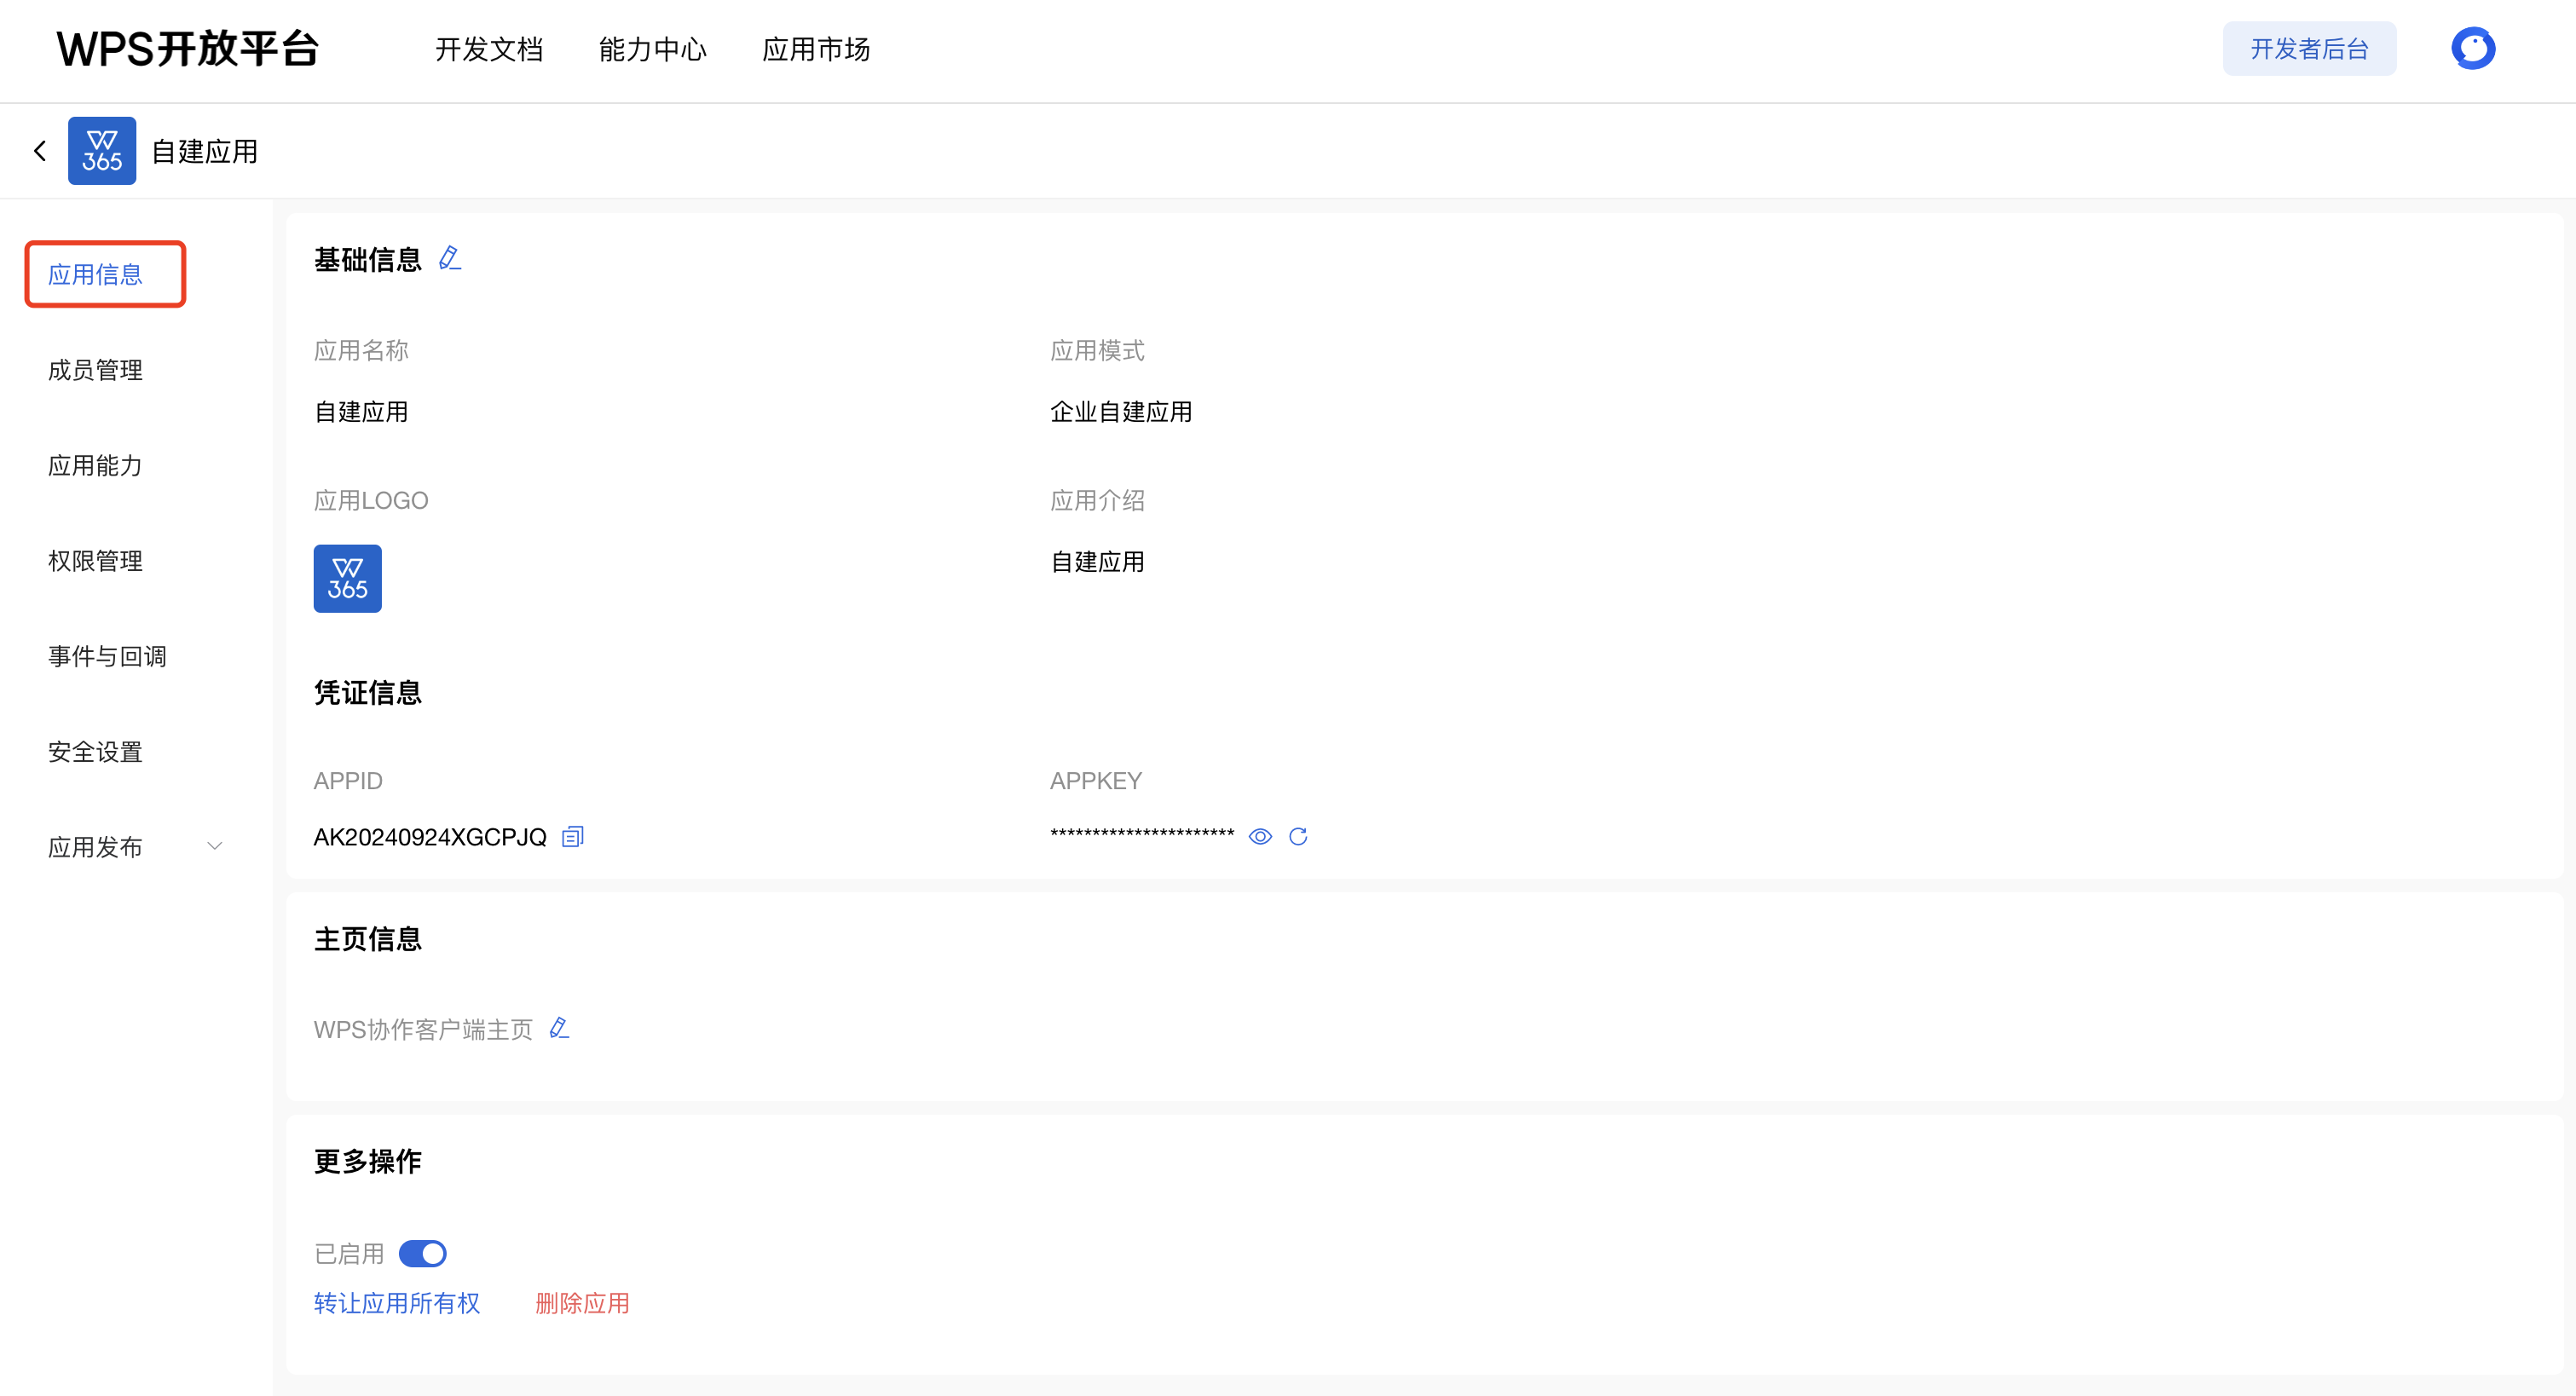Click 转让应用所有权 link
Image resolution: width=2576 pixels, height=1396 pixels.
(397, 1304)
